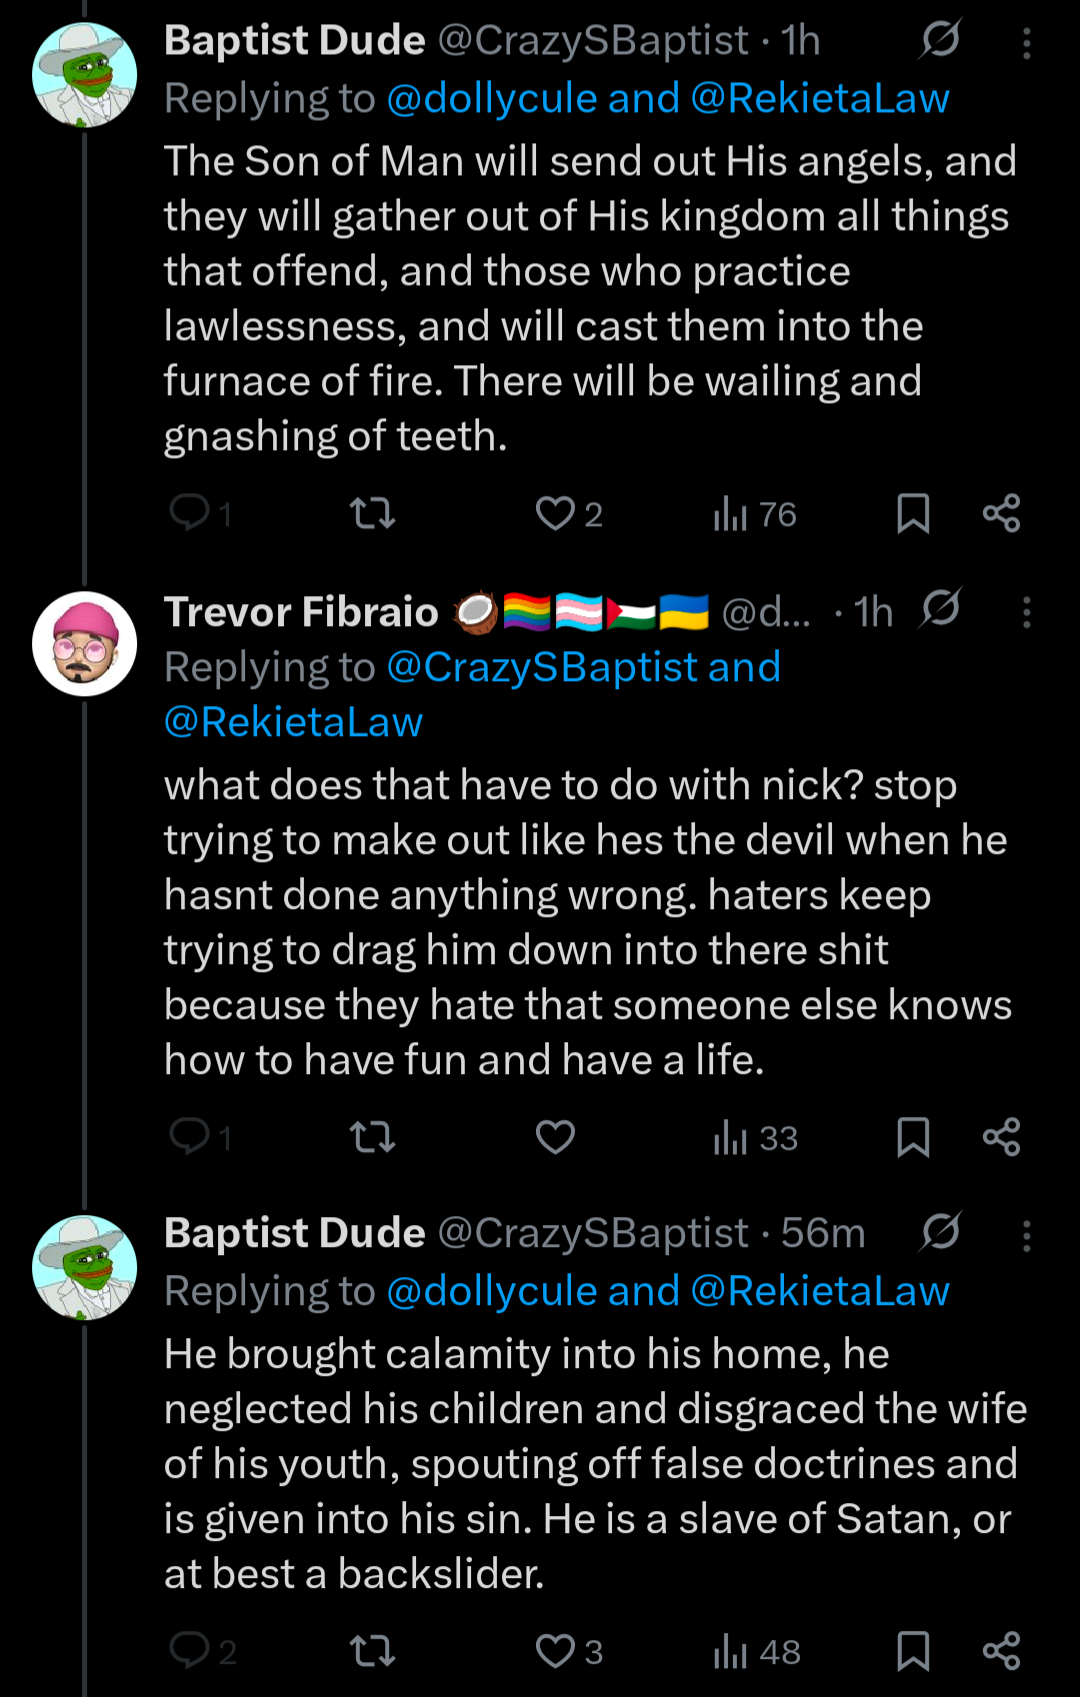Viewport: 1080px width, 1697px height.
Task: Bookmark Trevor Fibraio's tweet
Action: [x=913, y=1137]
